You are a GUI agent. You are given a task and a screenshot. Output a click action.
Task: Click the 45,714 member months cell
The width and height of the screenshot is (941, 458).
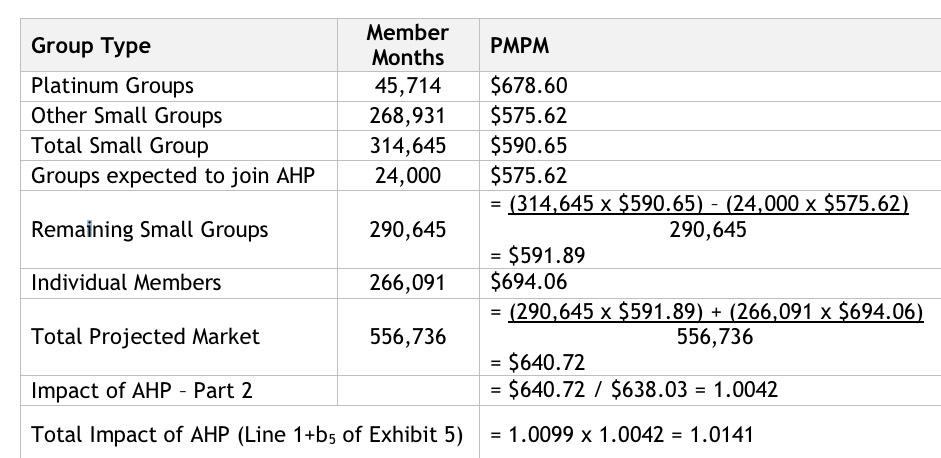[x=407, y=86]
